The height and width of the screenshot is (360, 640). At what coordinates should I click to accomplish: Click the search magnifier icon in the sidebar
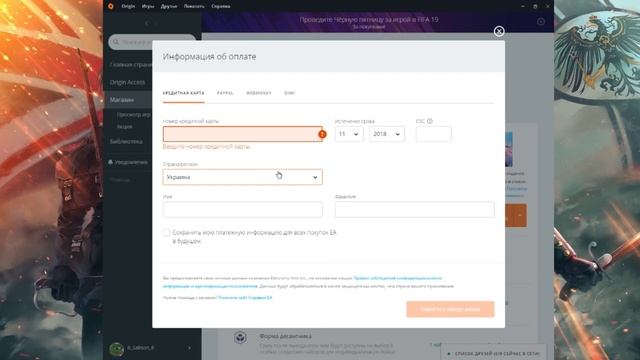(116, 42)
